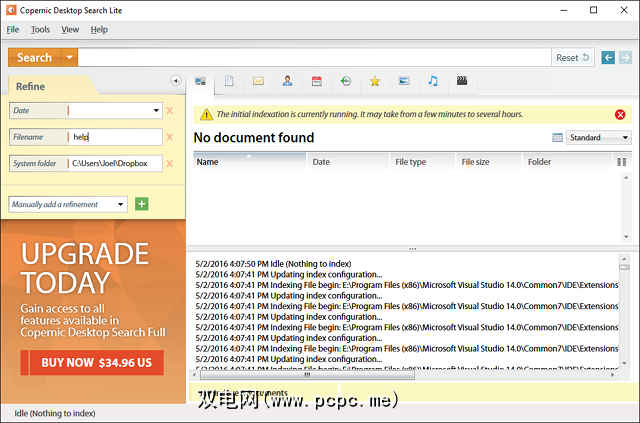Image resolution: width=640 pixels, height=423 pixels.
Task: Click the Filename field containing help
Action: (115, 137)
